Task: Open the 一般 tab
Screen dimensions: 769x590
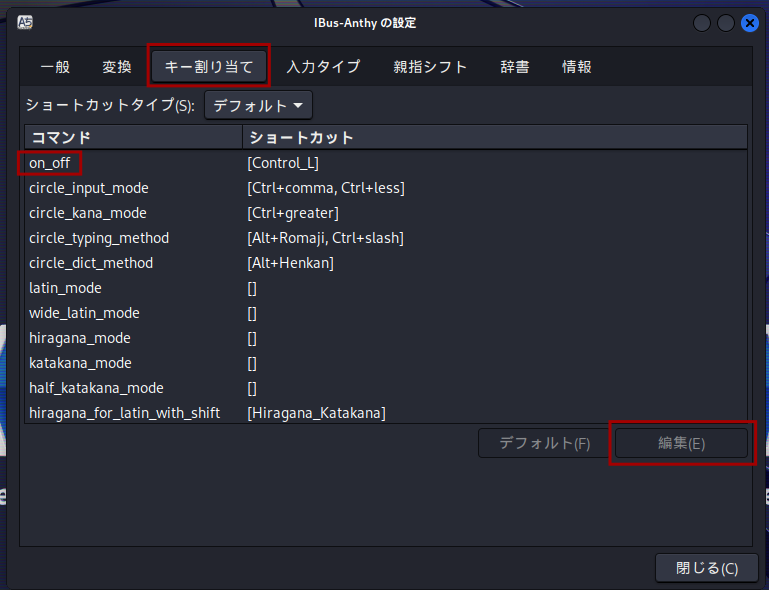Action: (55, 66)
